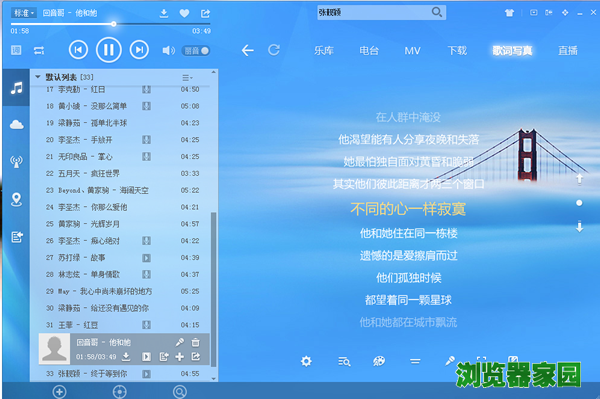Click the lyrics lines layout icon
600x399 pixels.
pos(415,361)
